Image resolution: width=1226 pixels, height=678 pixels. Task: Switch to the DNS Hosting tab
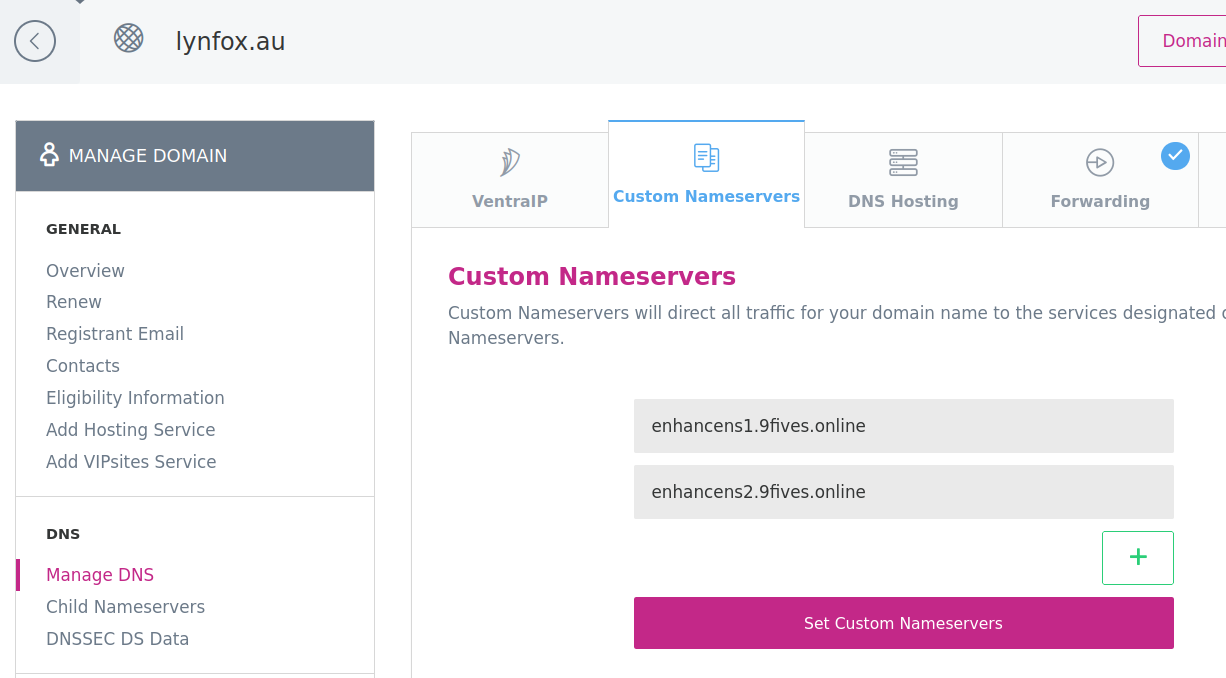click(902, 180)
